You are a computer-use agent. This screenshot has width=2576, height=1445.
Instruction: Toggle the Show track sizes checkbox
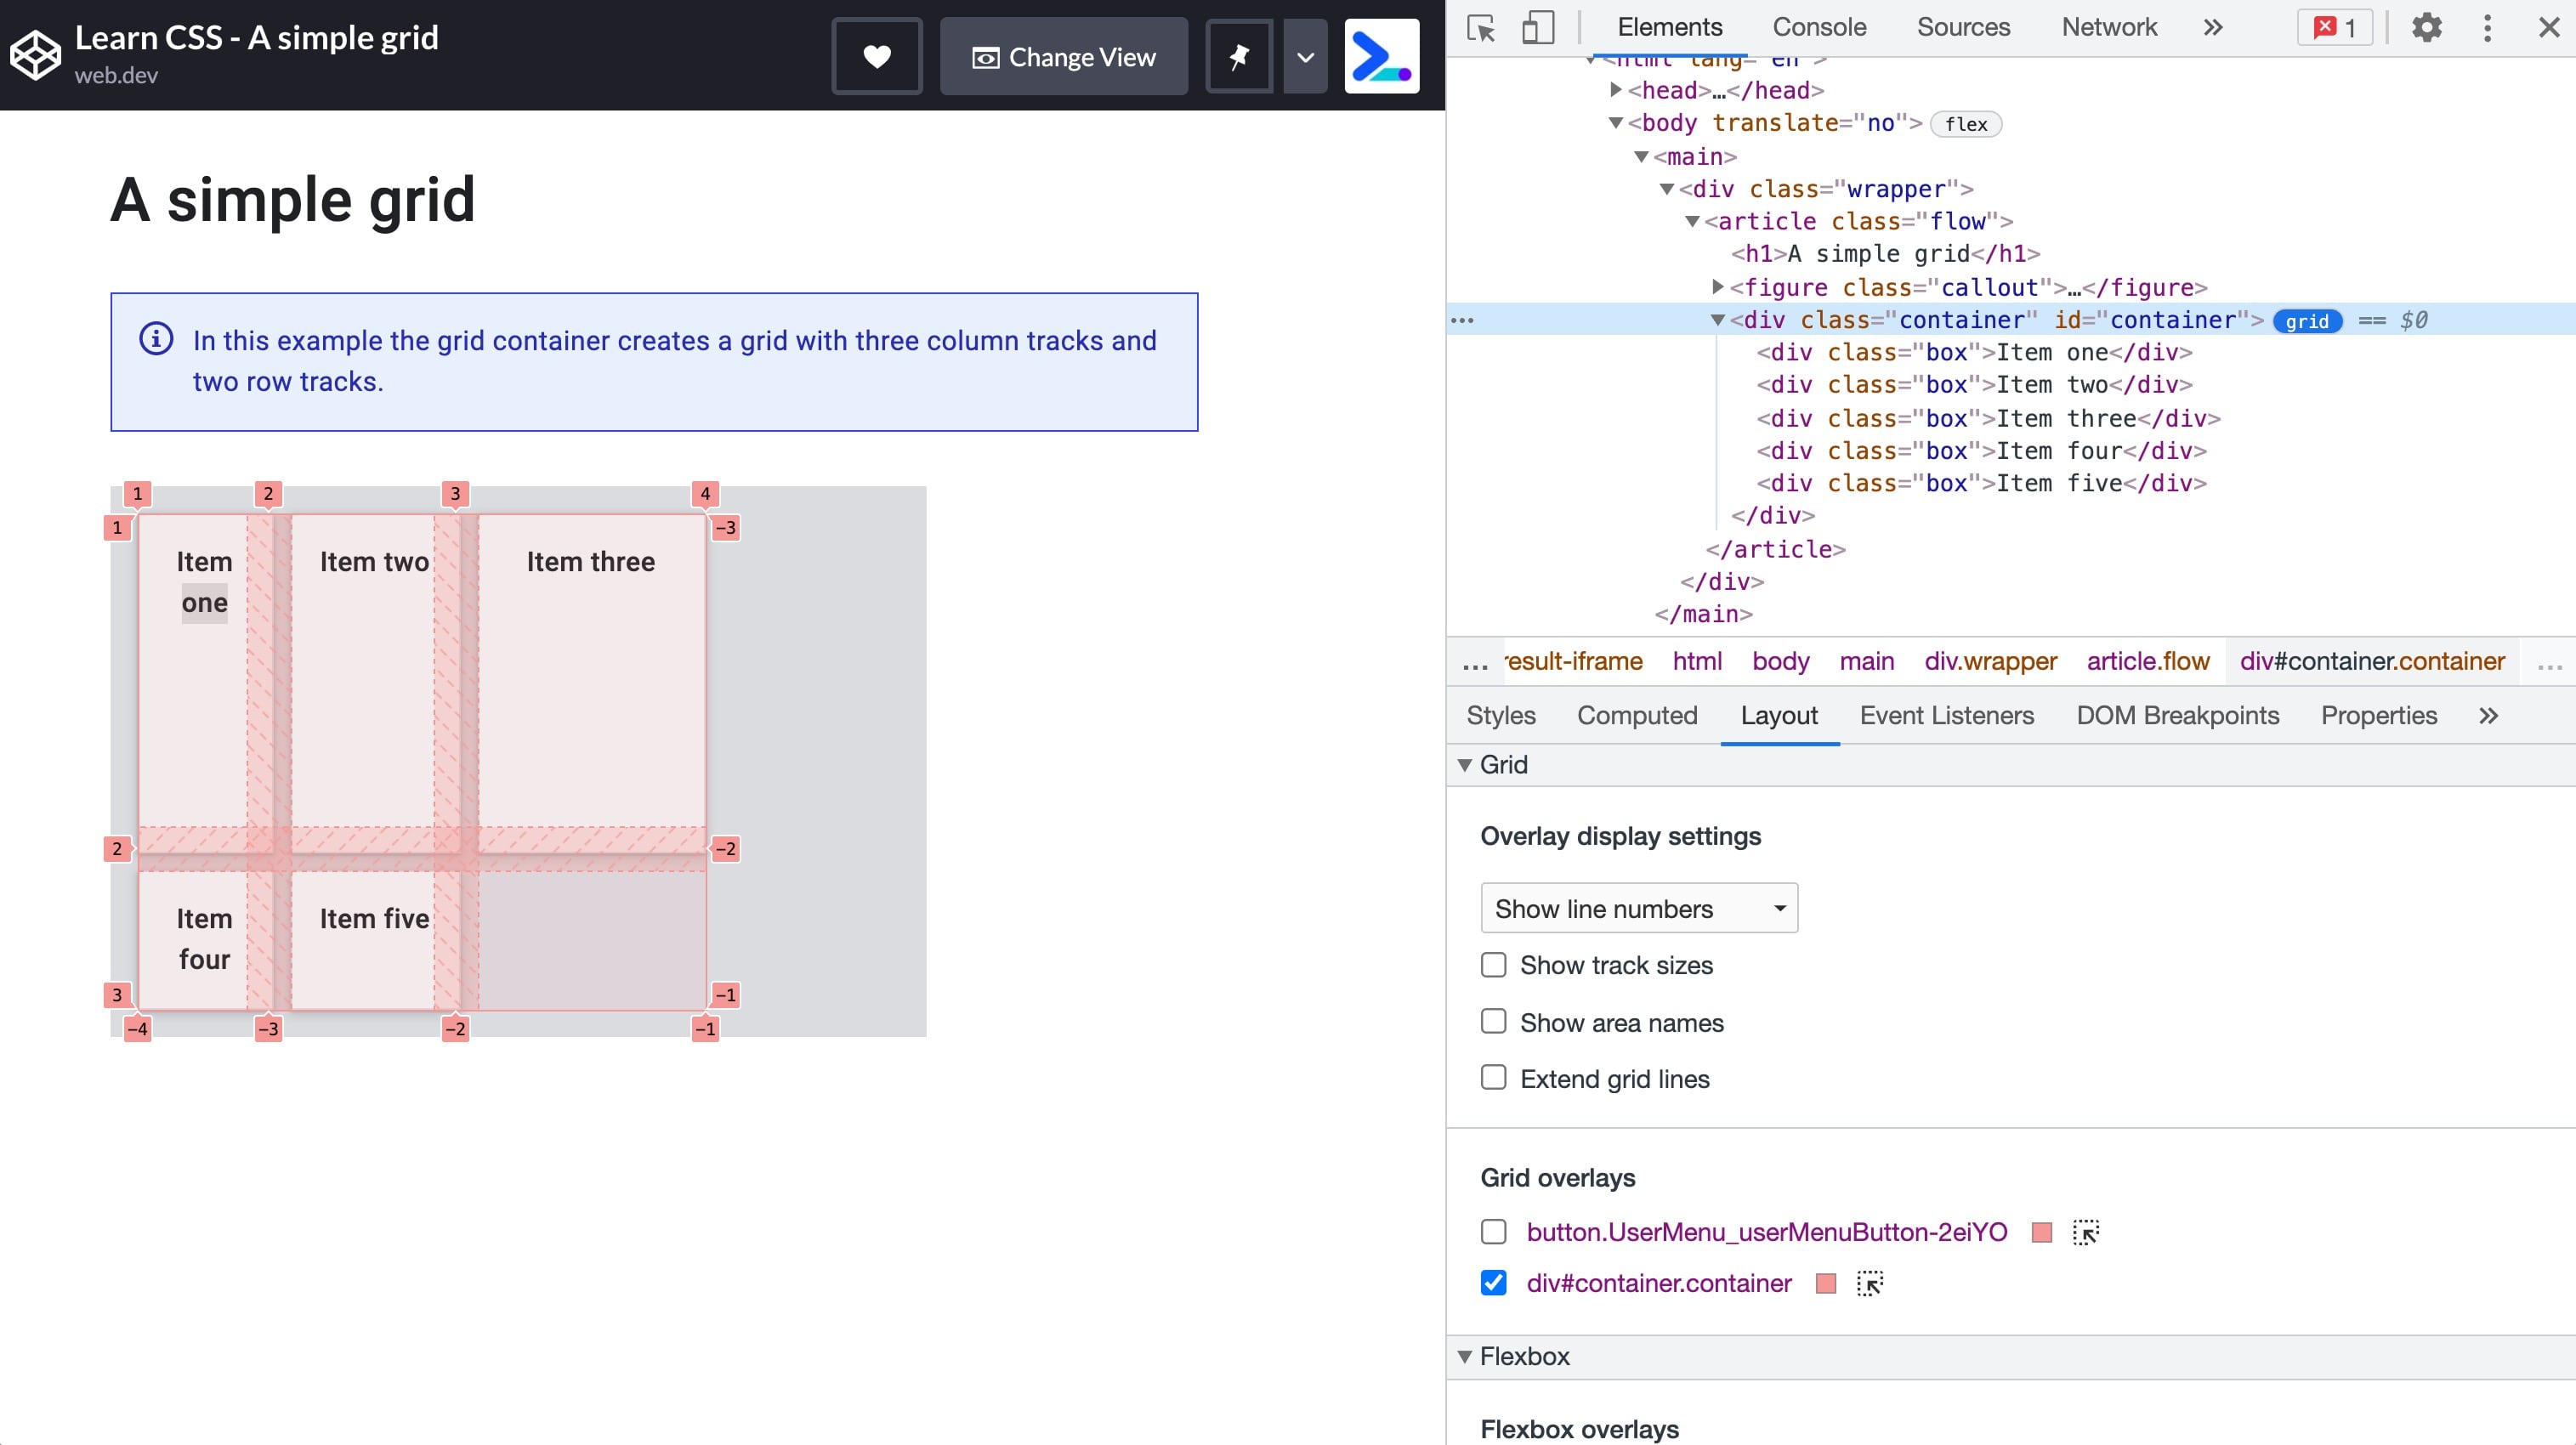pos(1493,966)
